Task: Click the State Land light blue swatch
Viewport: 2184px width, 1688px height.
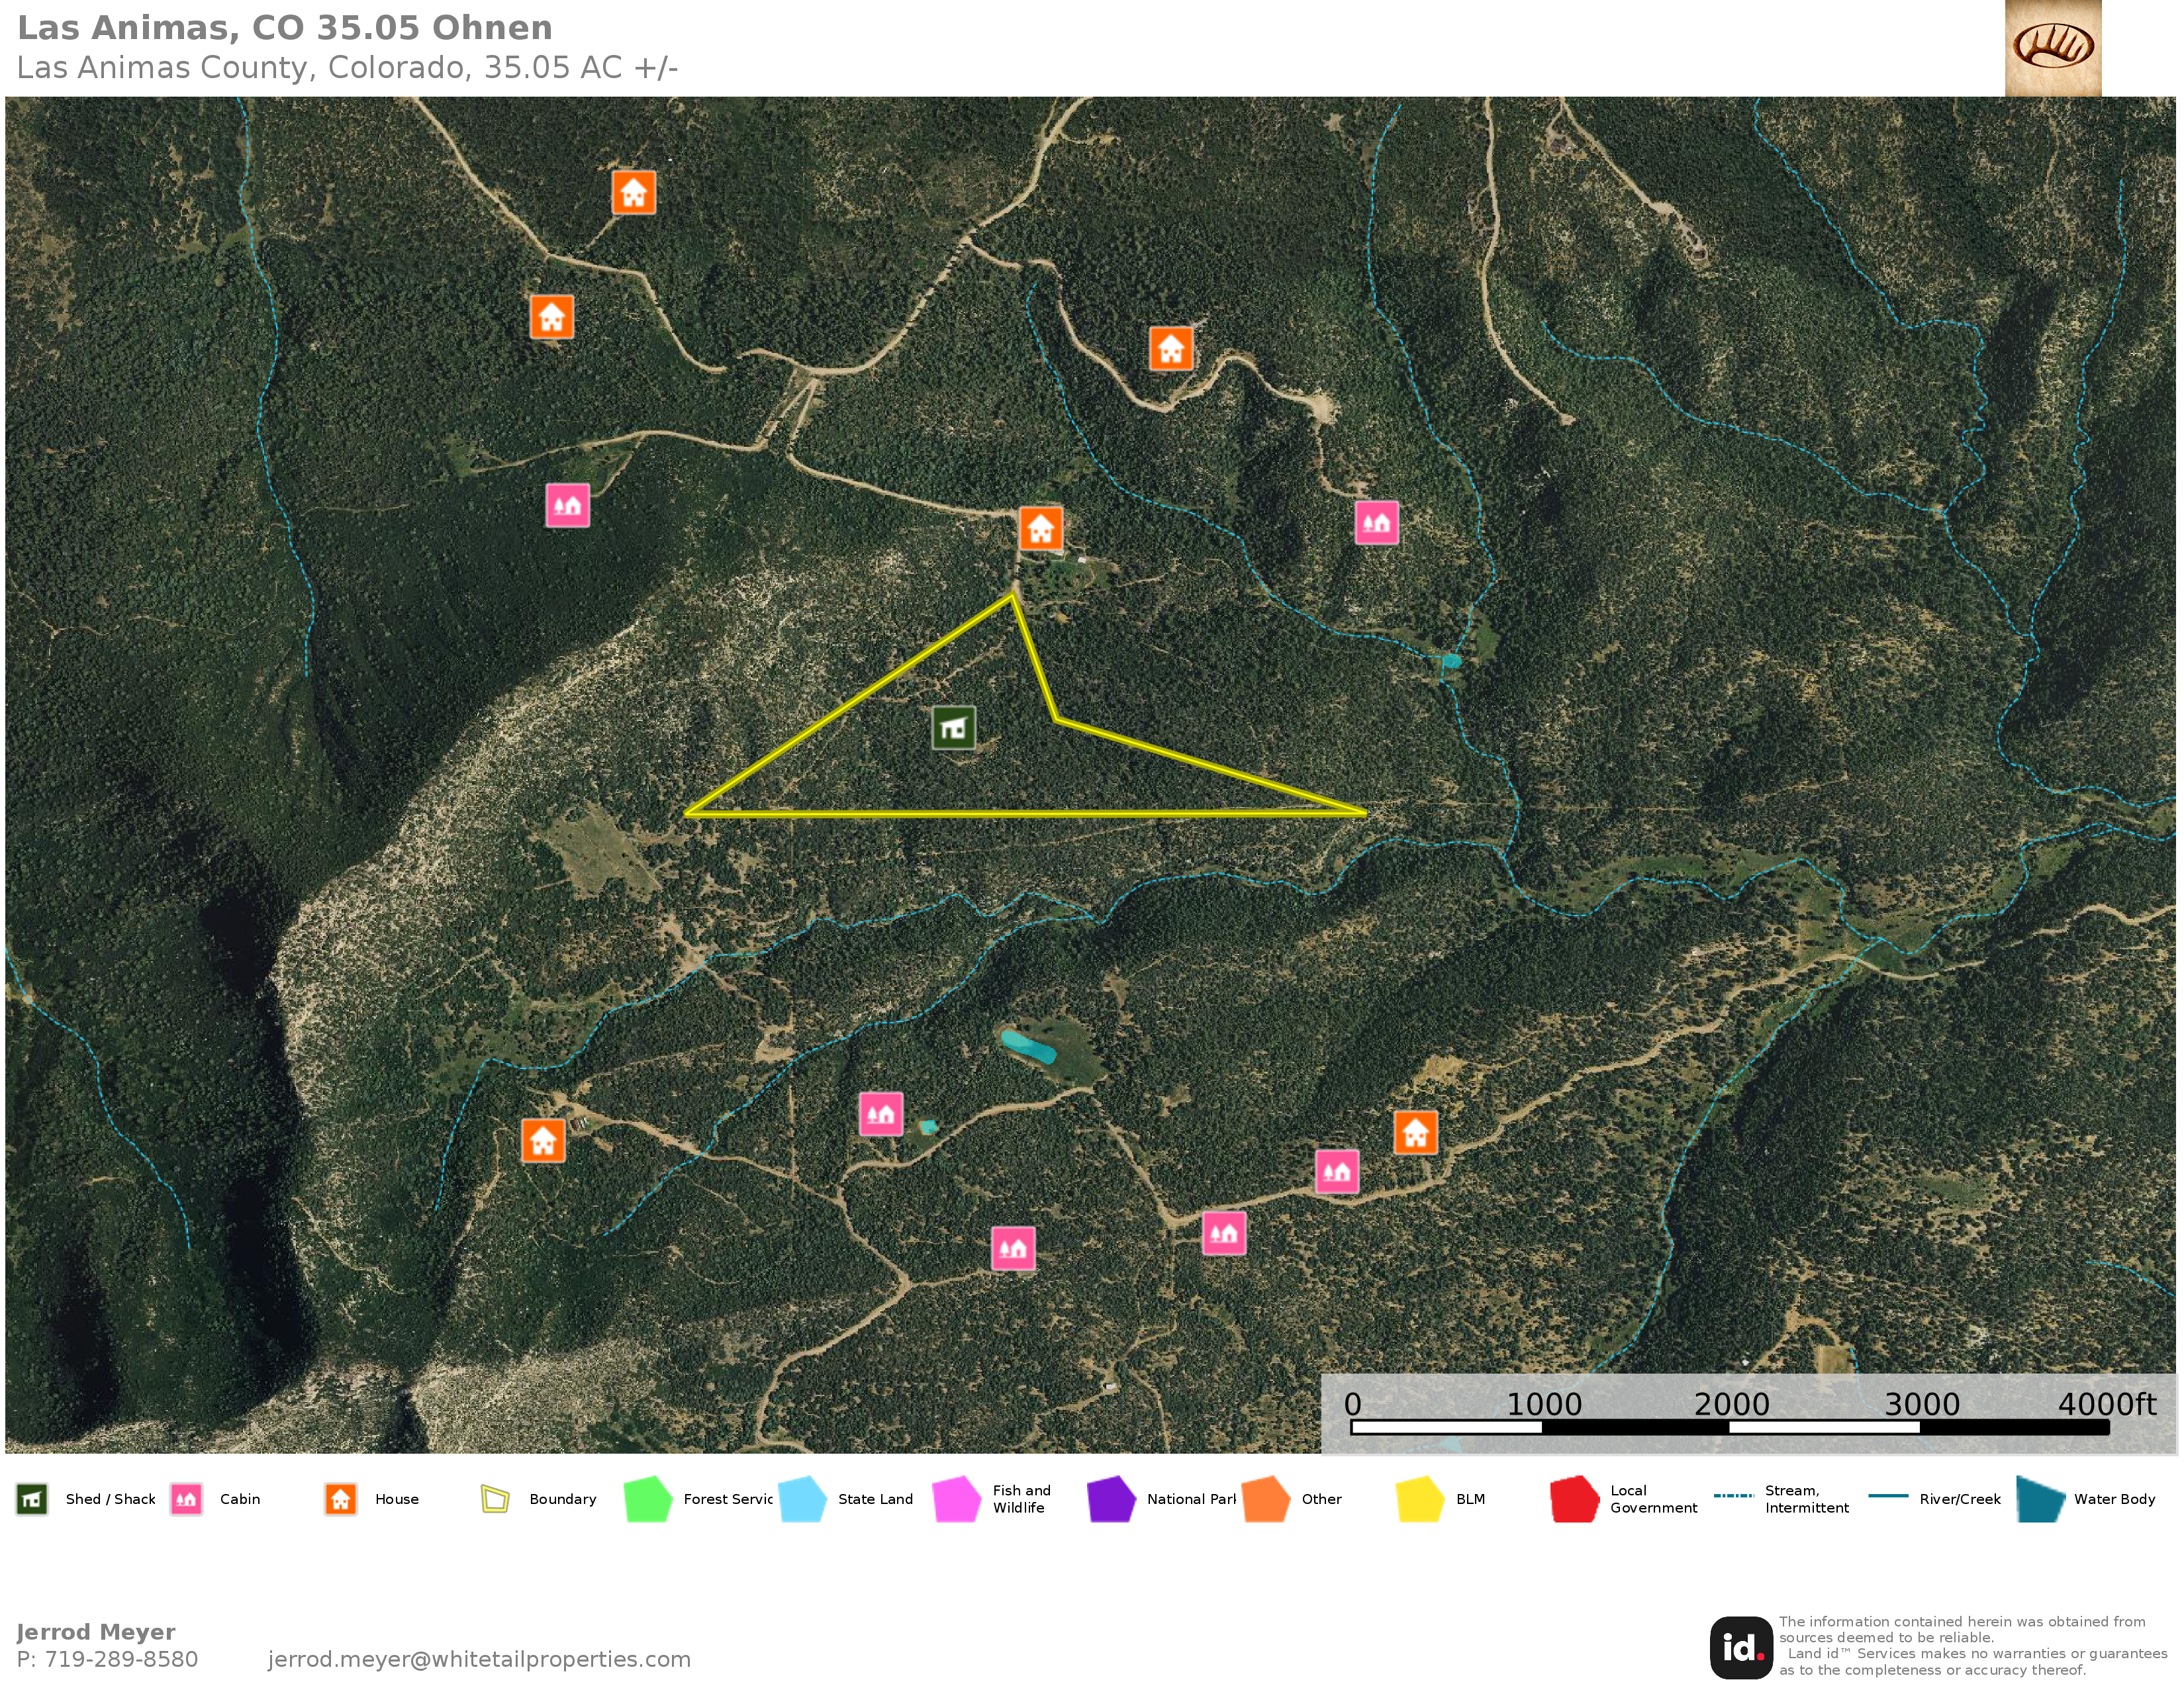Action: (x=802, y=1499)
